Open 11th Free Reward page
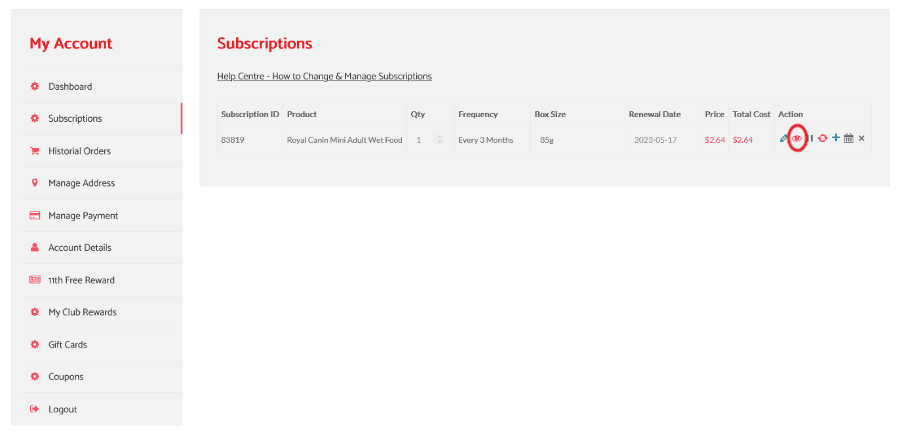 click(x=81, y=280)
